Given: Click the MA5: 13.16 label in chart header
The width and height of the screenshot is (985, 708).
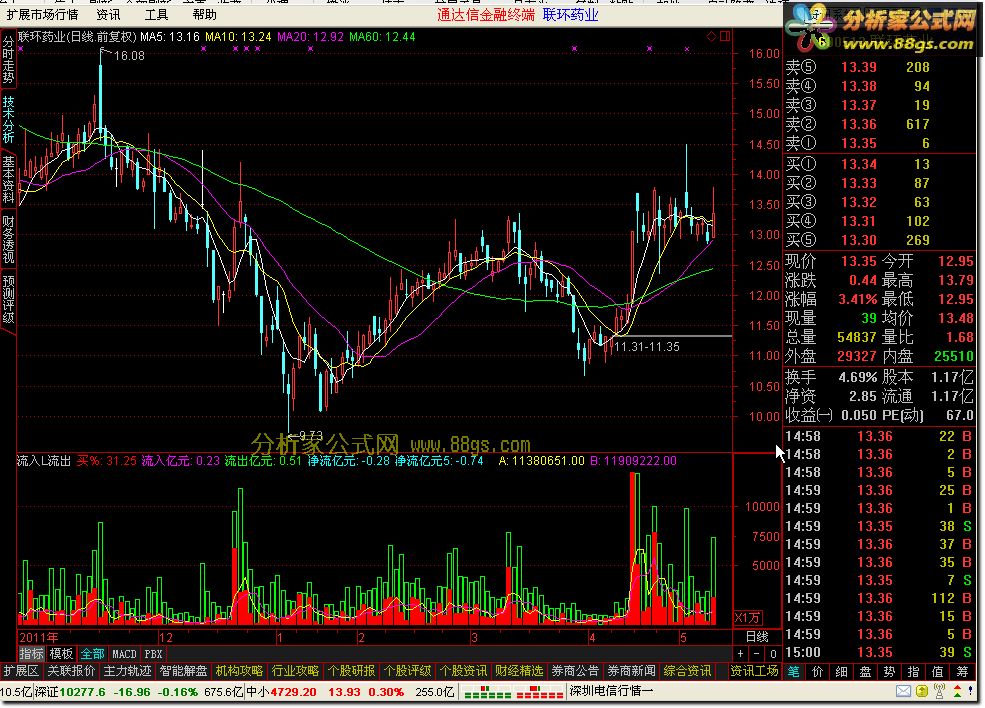Looking at the screenshot, I should (x=170, y=37).
